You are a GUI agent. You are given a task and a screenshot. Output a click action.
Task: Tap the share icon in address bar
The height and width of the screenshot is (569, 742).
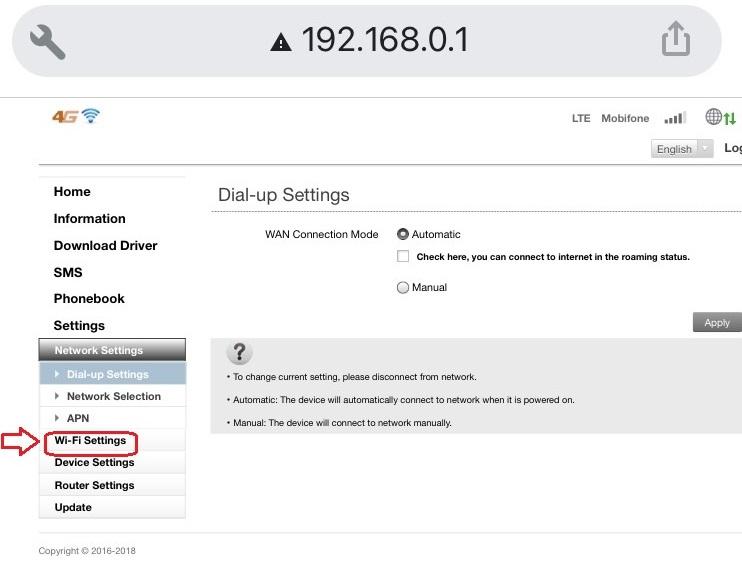[x=675, y=39]
